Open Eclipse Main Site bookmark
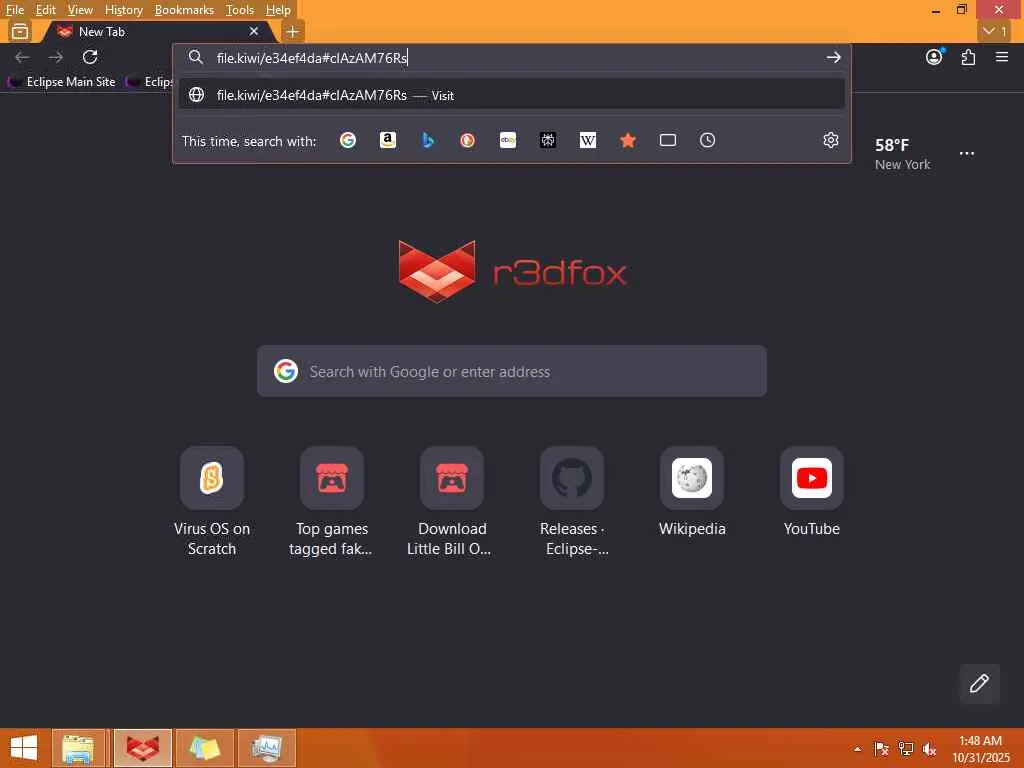The height and width of the screenshot is (768, 1024). coord(62,82)
